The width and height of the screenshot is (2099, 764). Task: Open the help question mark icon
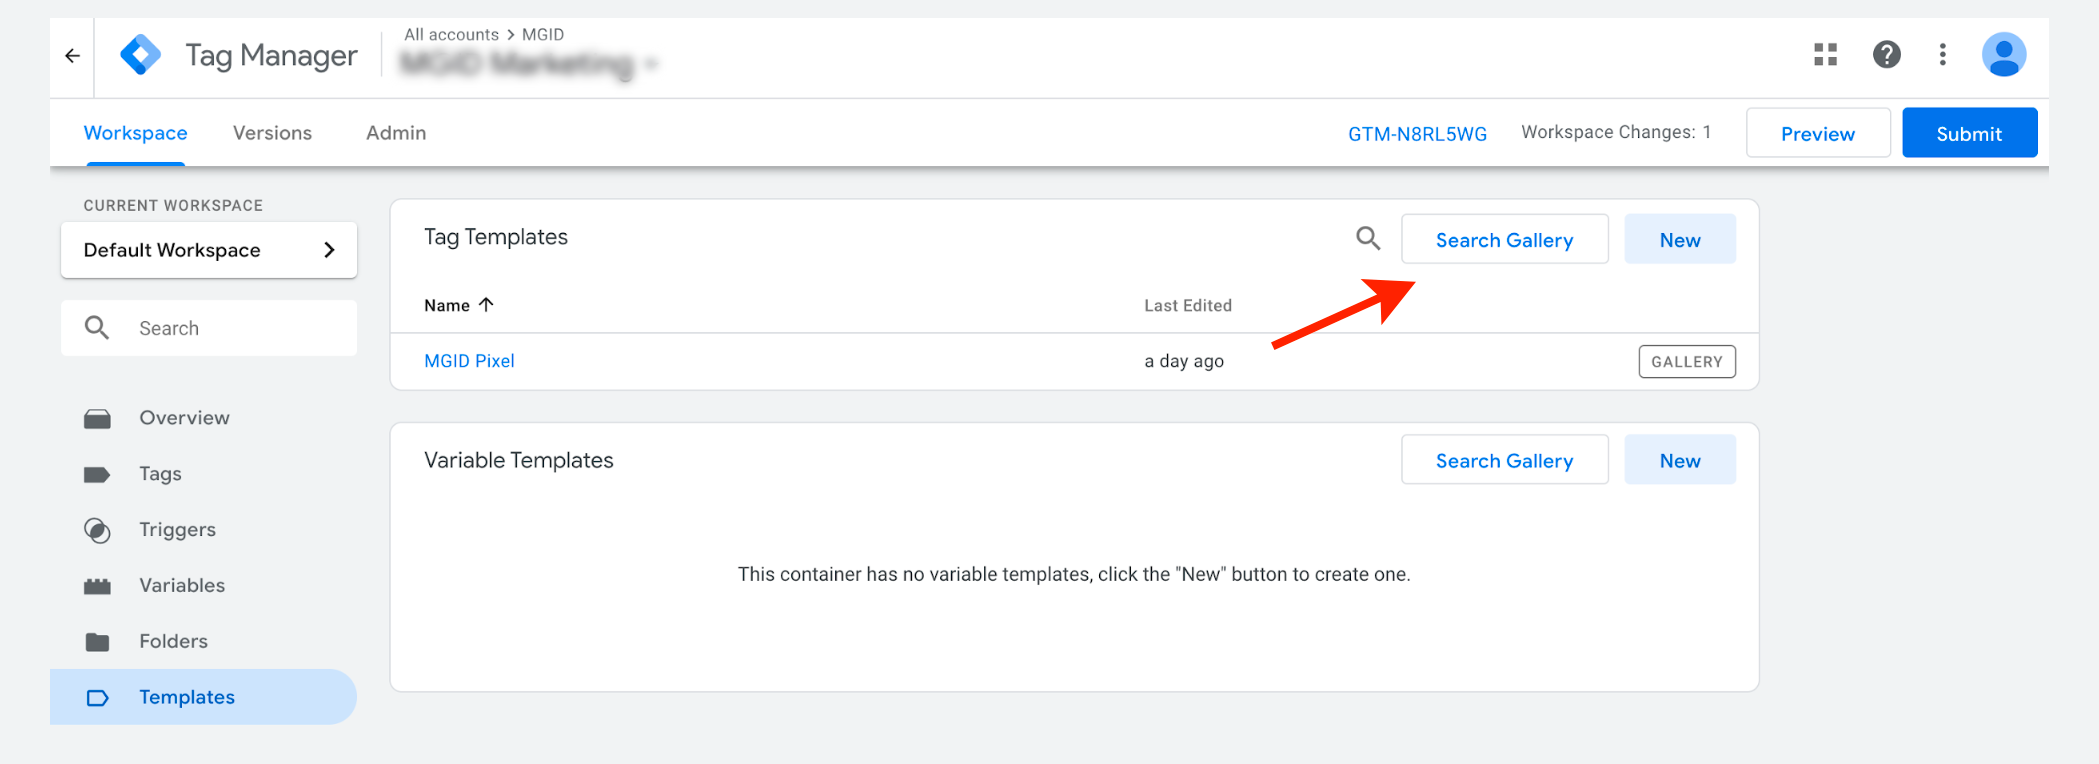1886,55
